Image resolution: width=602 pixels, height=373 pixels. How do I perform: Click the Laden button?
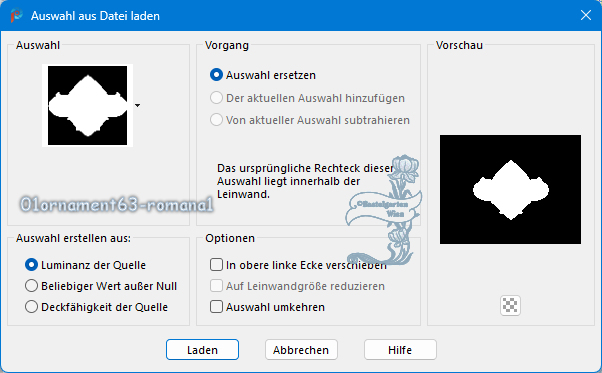pyautogui.click(x=202, y=350)
